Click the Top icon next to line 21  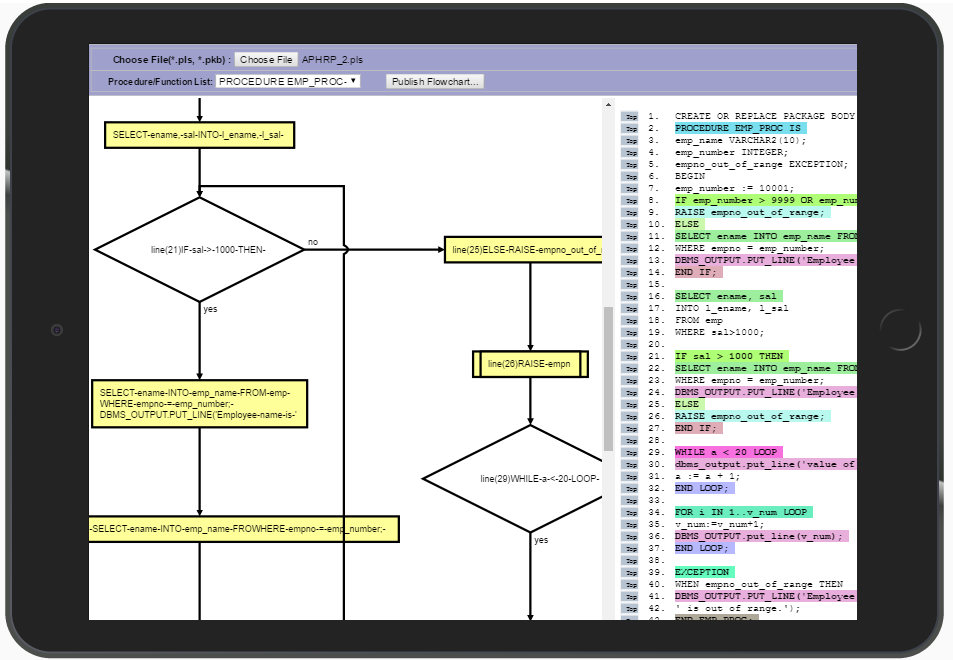coord(630,356)
